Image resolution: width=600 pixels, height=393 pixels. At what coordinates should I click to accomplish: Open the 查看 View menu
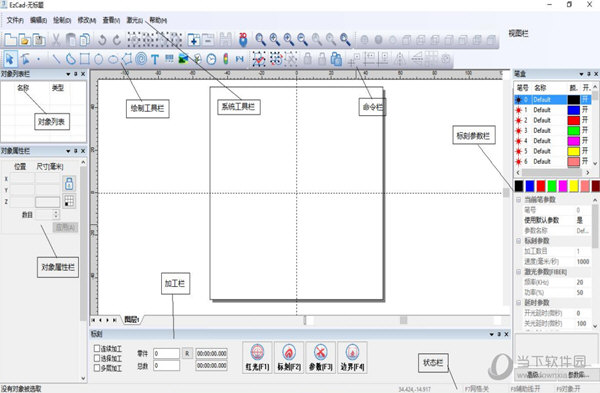111,20
